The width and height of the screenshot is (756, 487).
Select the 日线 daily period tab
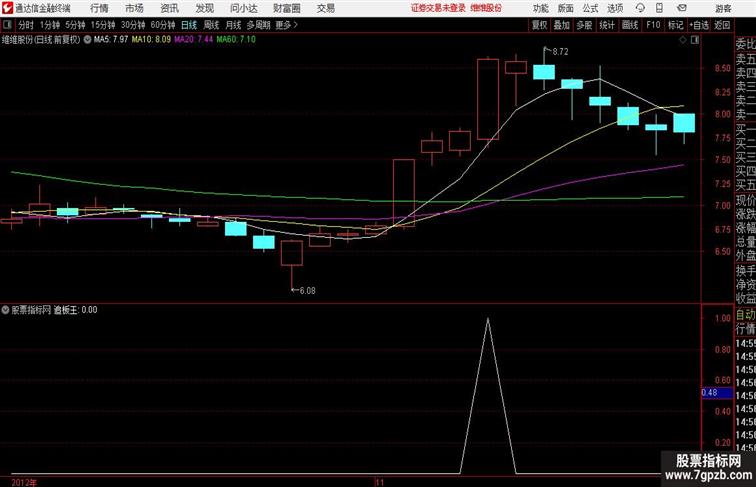(189, 25)
